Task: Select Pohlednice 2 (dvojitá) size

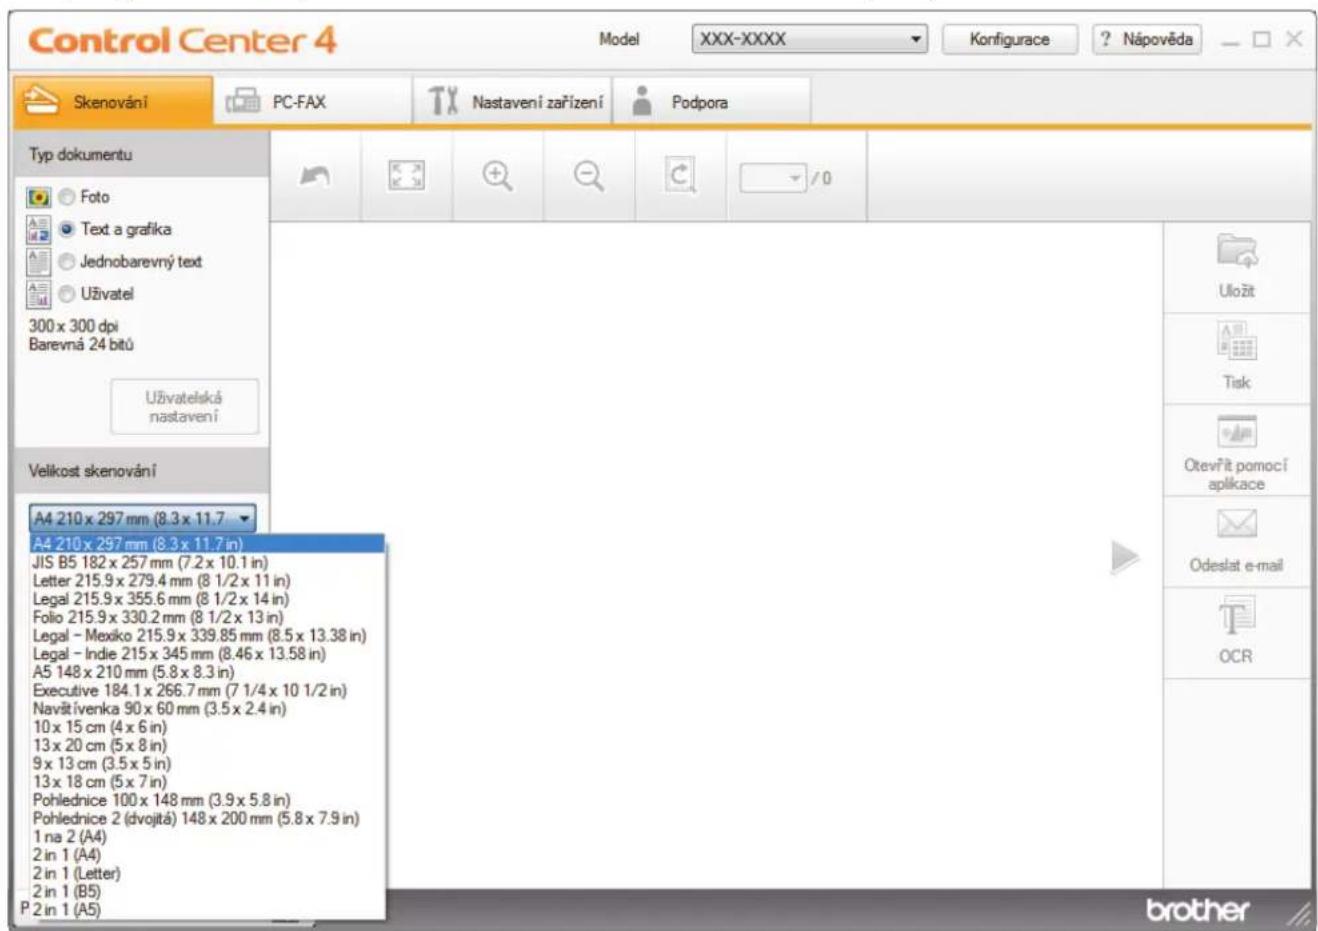Action: (207, 818)
